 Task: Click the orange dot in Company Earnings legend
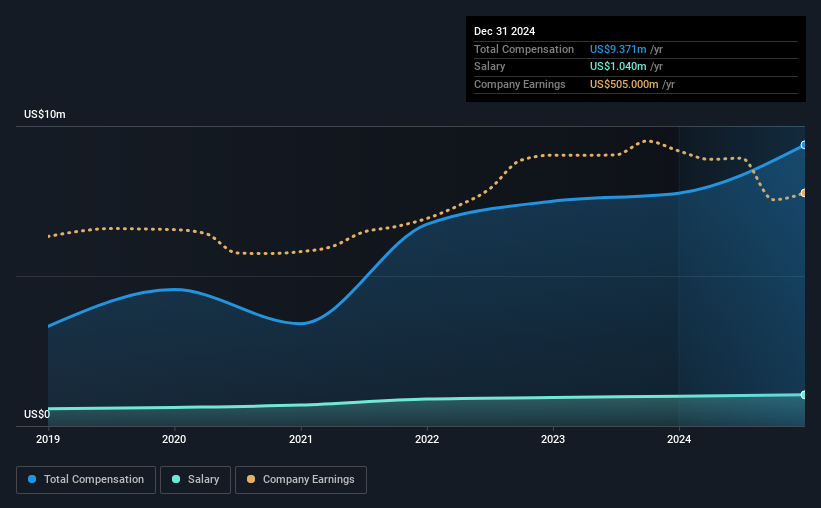pos(251,479)
